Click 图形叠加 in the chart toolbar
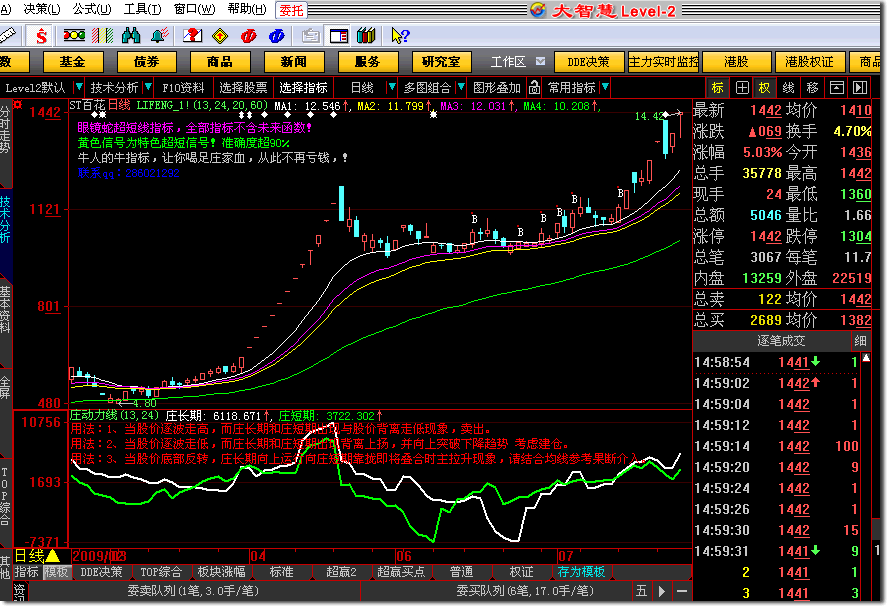Image resolution: width=890 pixels, height=608 pixels. (497, 87)
